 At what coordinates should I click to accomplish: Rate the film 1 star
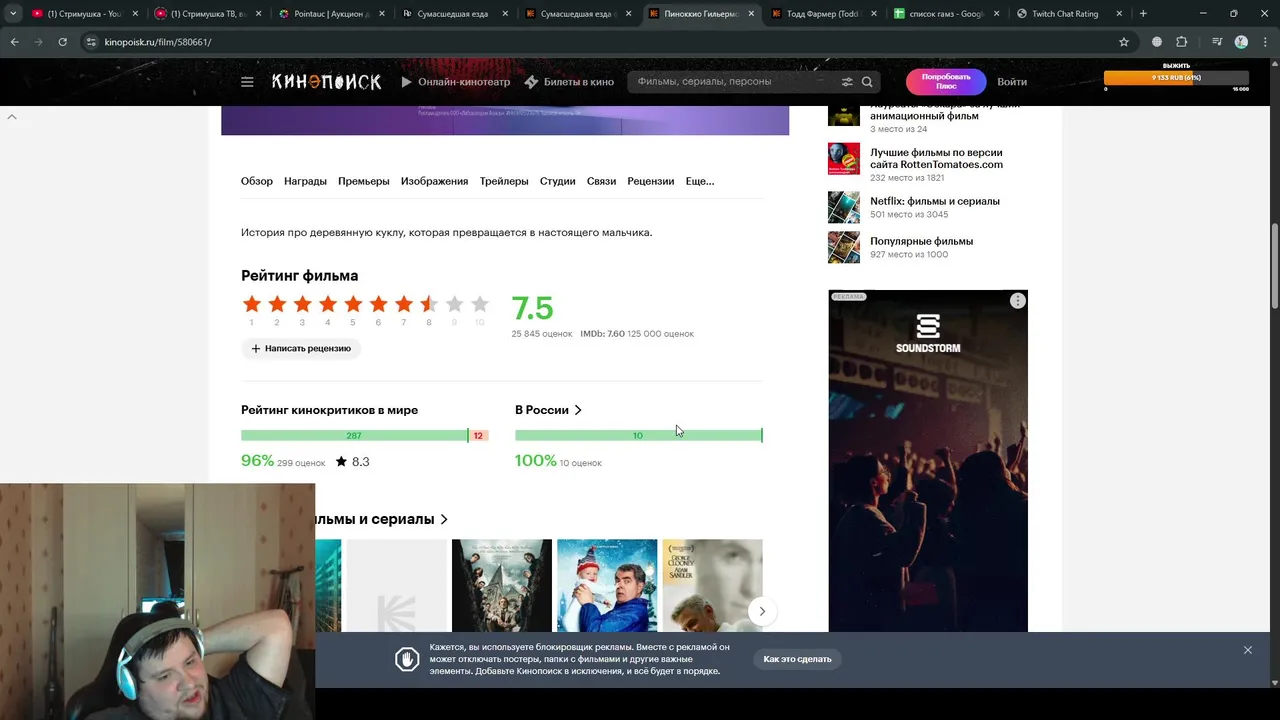tap(252, 304)
